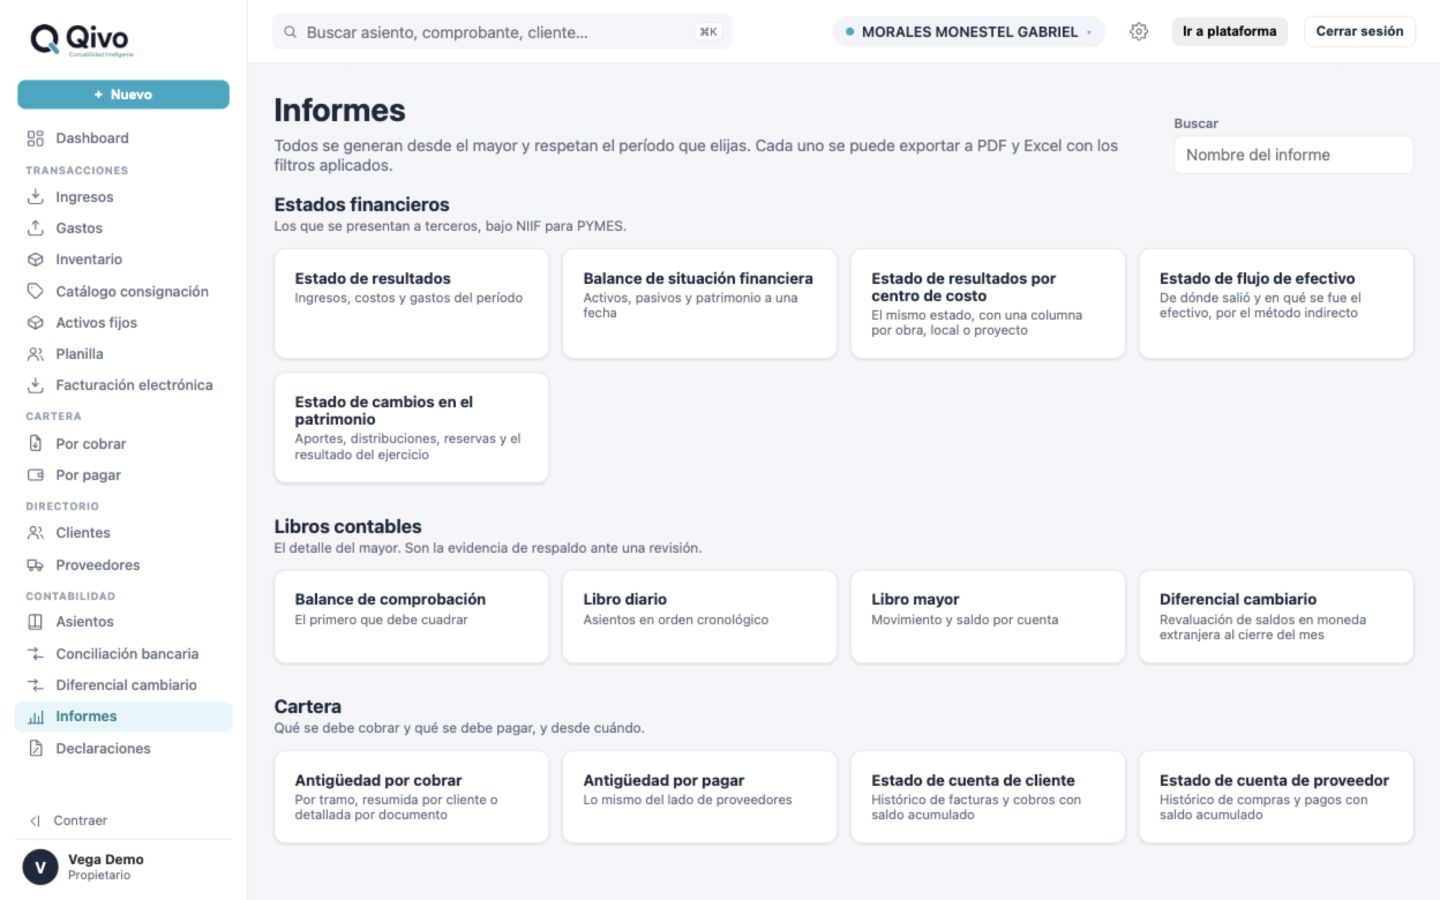Screen dimensions: 1440x900
Task: Click Ir a plataforma button
Action: coord(1229,31)
